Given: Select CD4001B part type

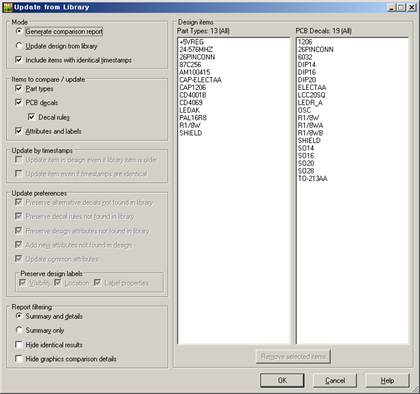Looking at the screenshot, I should point(193,95).
